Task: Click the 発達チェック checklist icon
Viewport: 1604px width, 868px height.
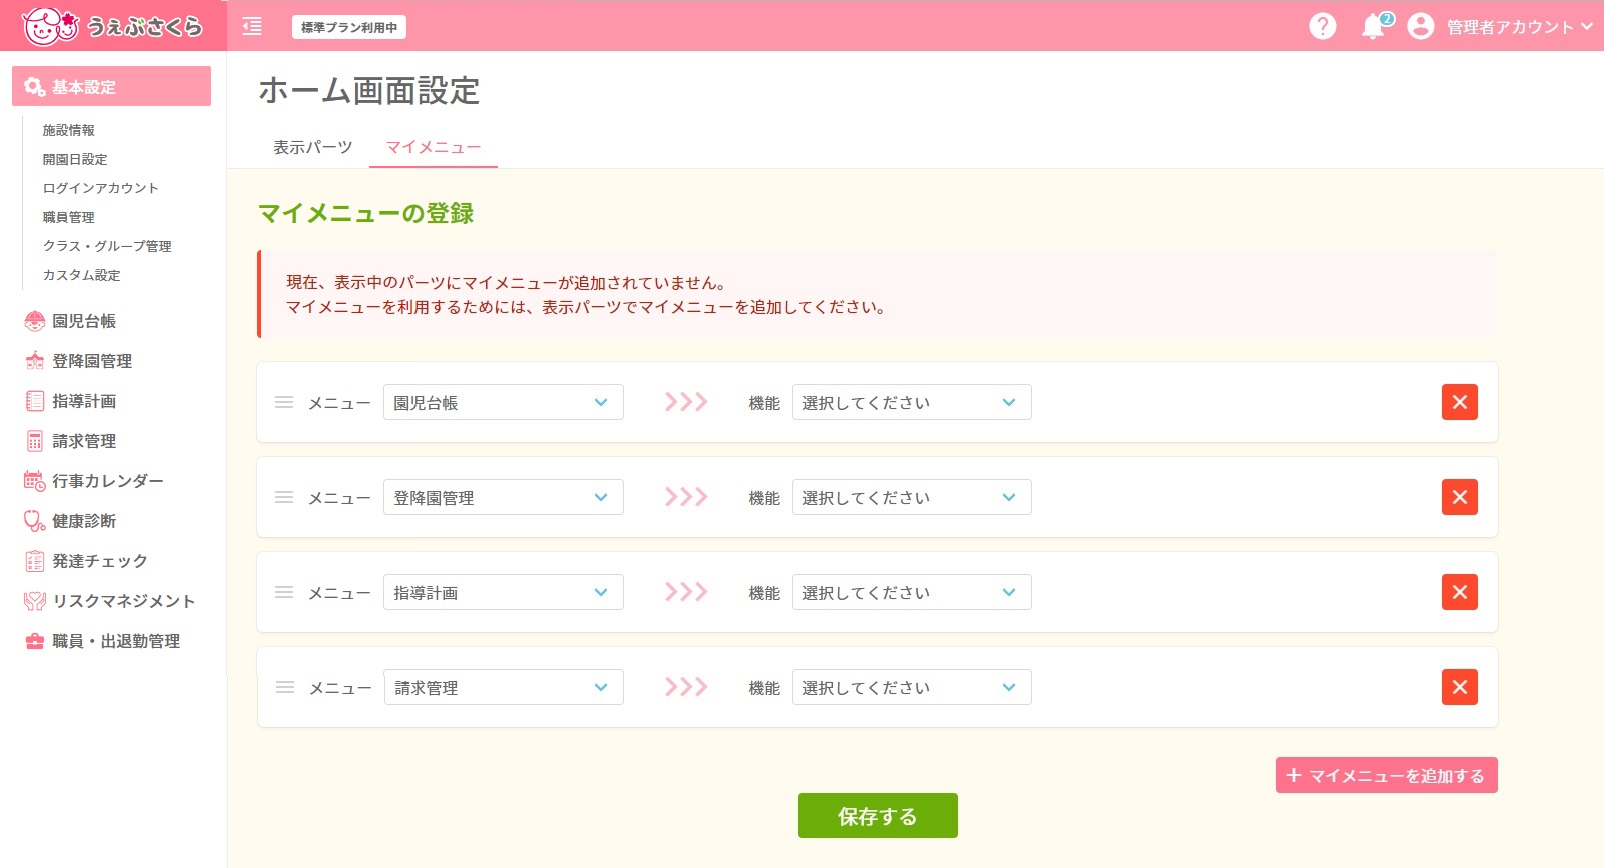Action: (x=35, y=561)
